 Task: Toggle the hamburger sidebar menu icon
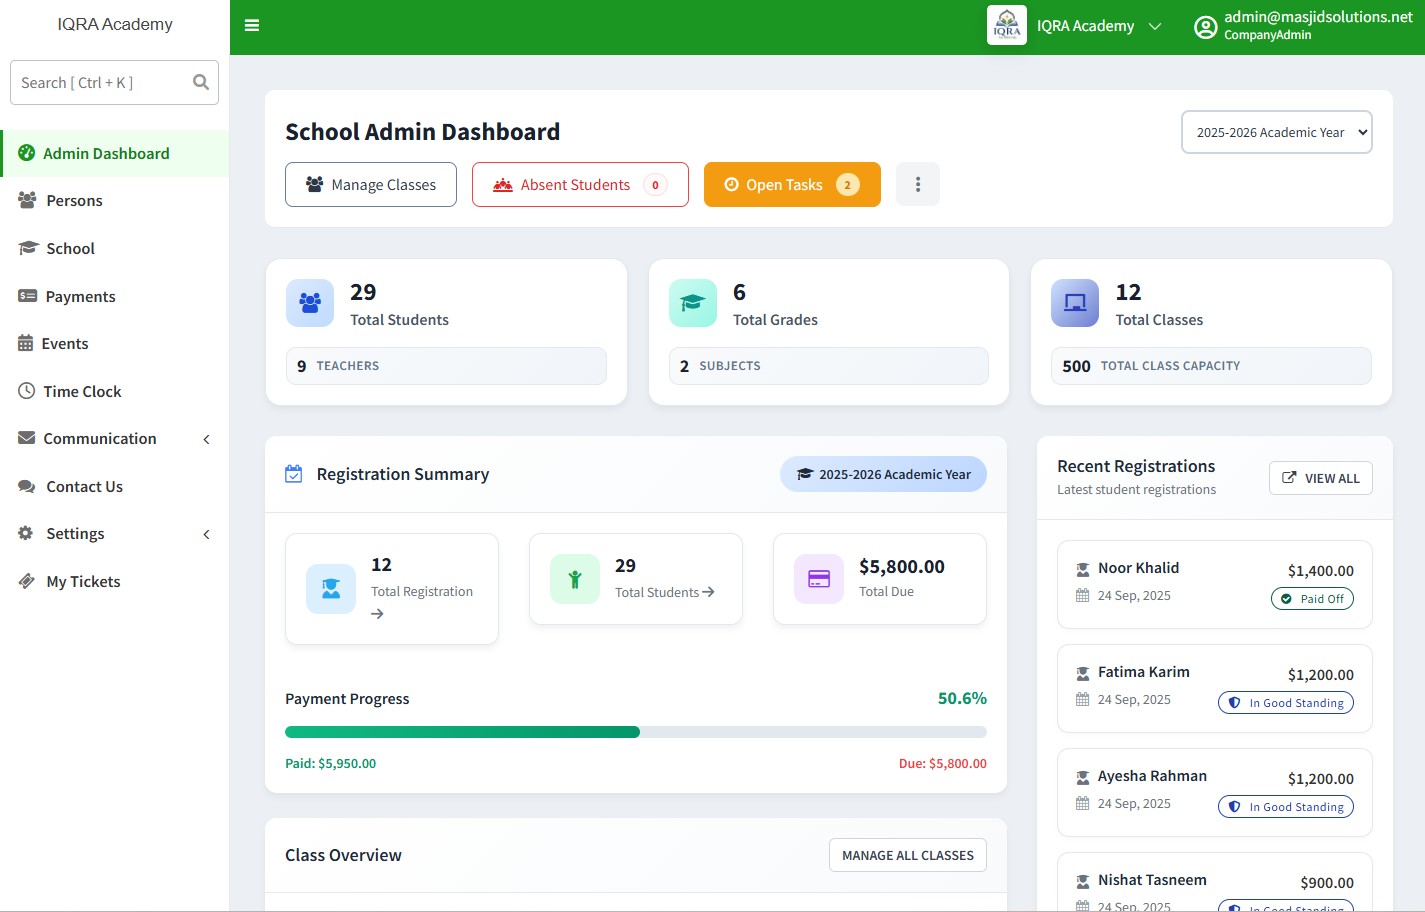tap(252, 25)
